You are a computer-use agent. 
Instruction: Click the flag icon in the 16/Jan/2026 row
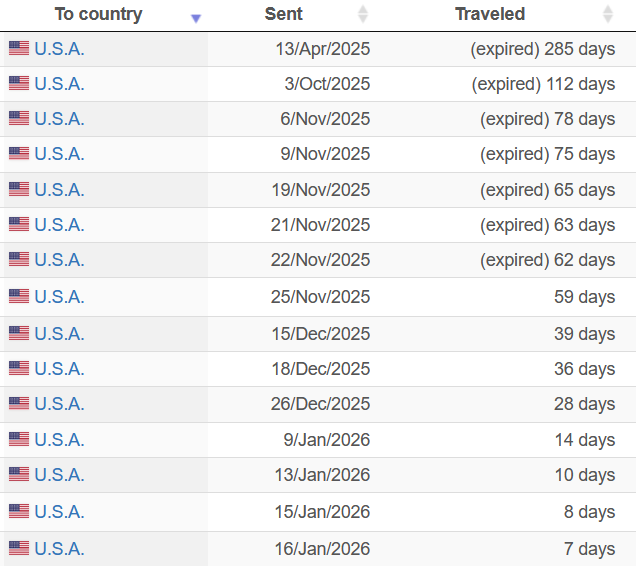[19, 548]
